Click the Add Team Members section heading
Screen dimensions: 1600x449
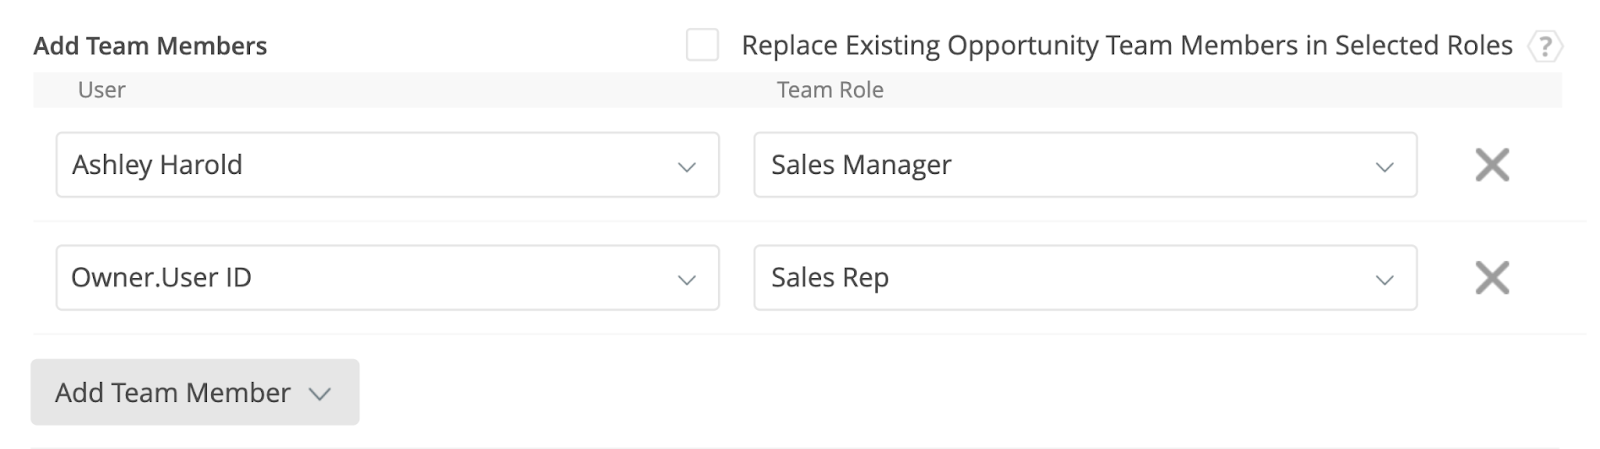(x=150, y=46)
